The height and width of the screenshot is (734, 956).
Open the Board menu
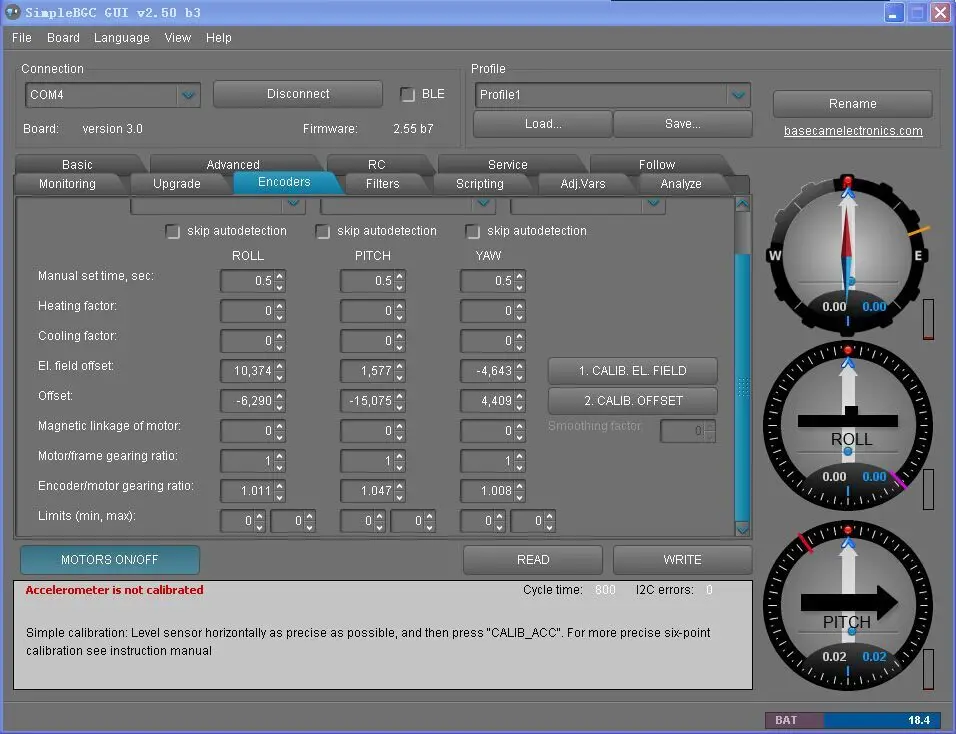[63, 38]
